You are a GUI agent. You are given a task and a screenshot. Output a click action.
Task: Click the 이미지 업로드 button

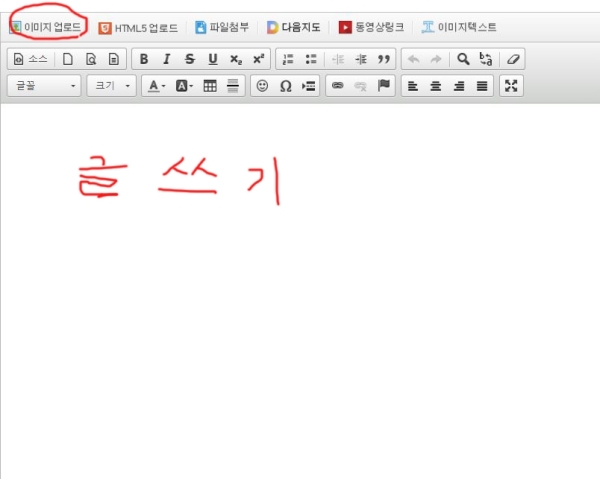pyautogui.click(x=46, y=27)
